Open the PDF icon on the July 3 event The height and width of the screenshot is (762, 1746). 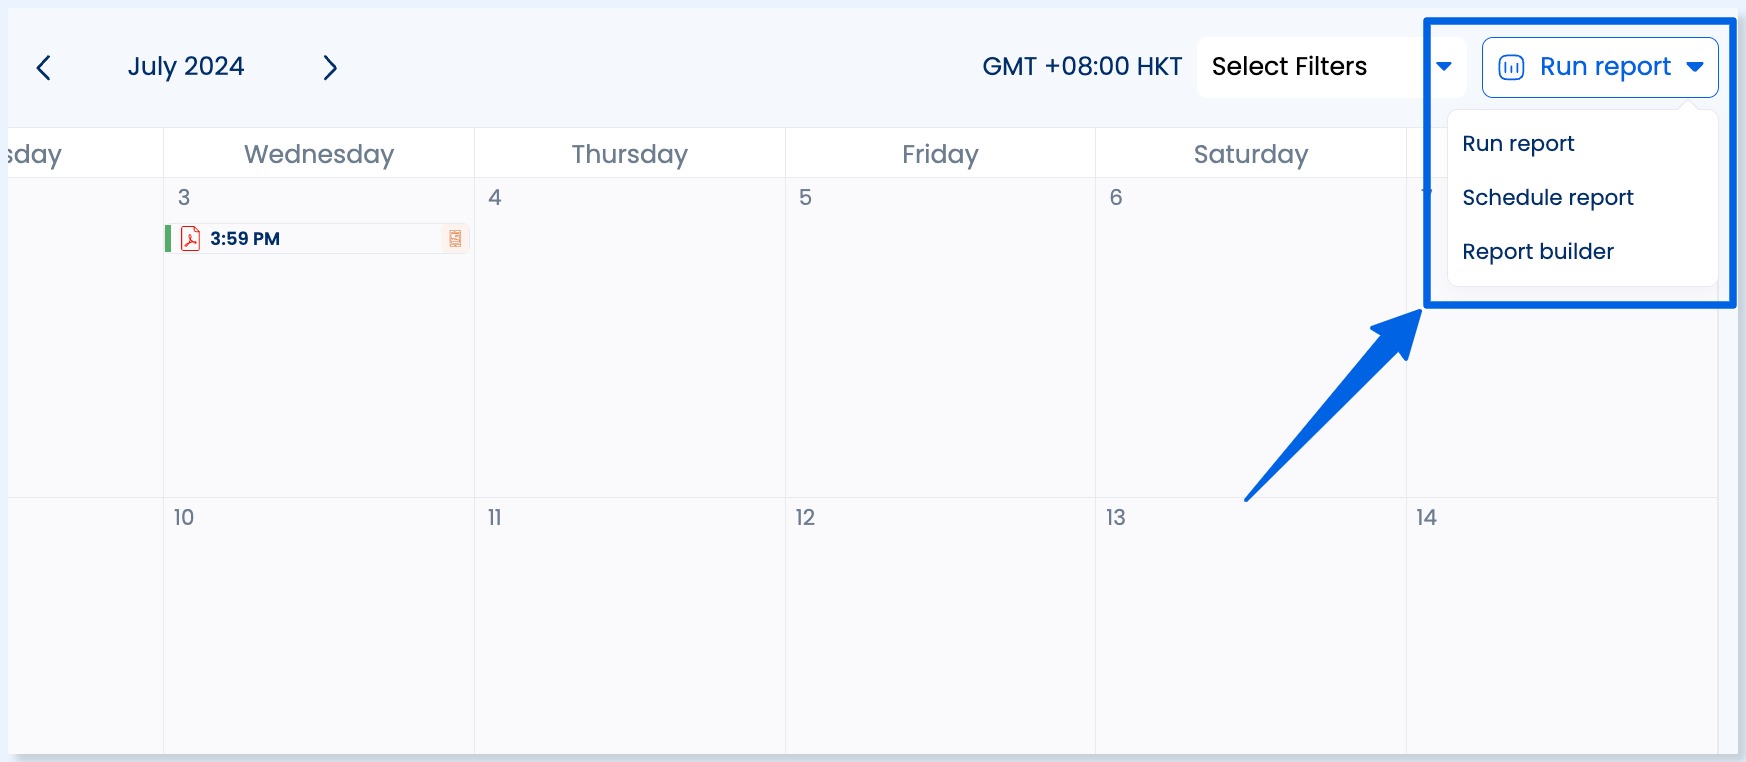click(191, 239)
